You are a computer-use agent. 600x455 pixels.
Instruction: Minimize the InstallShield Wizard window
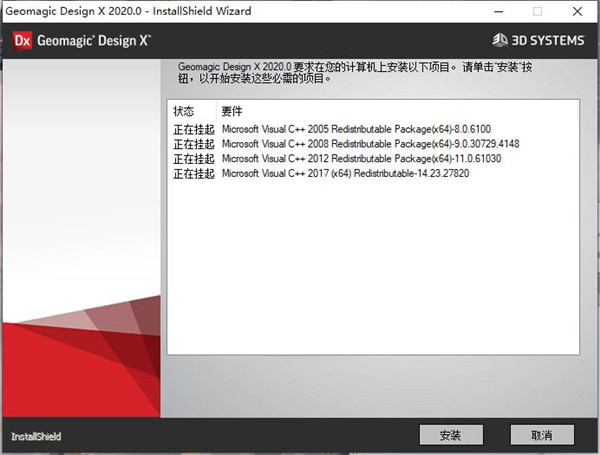coord(498,11)
